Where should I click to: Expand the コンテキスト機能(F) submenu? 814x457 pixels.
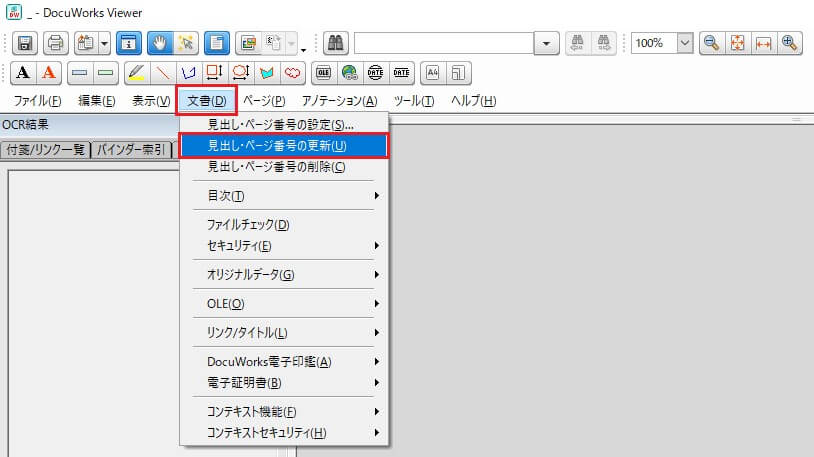pos(284,412)
